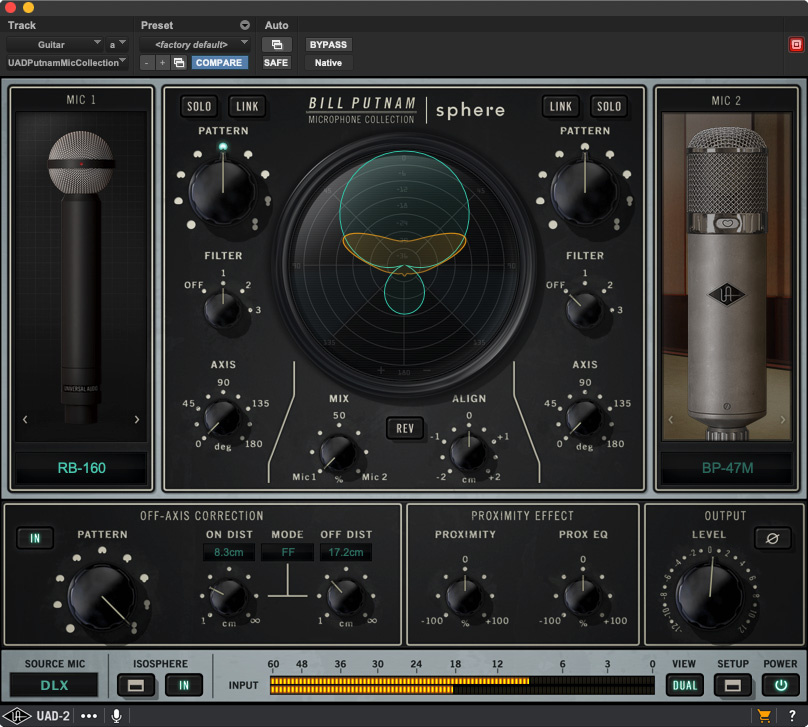
Task: Click the microphone icon in the bottom bar
Action: tap(117, 715)
